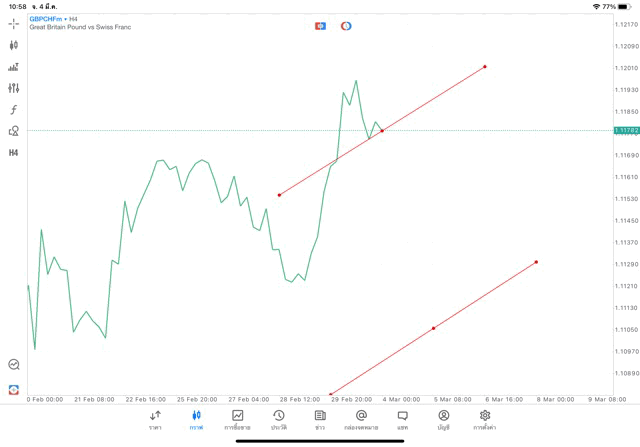The image size is (640, 447).
Task: Open the drawing objects shapes icon
Action: click(x=14, y=130)
